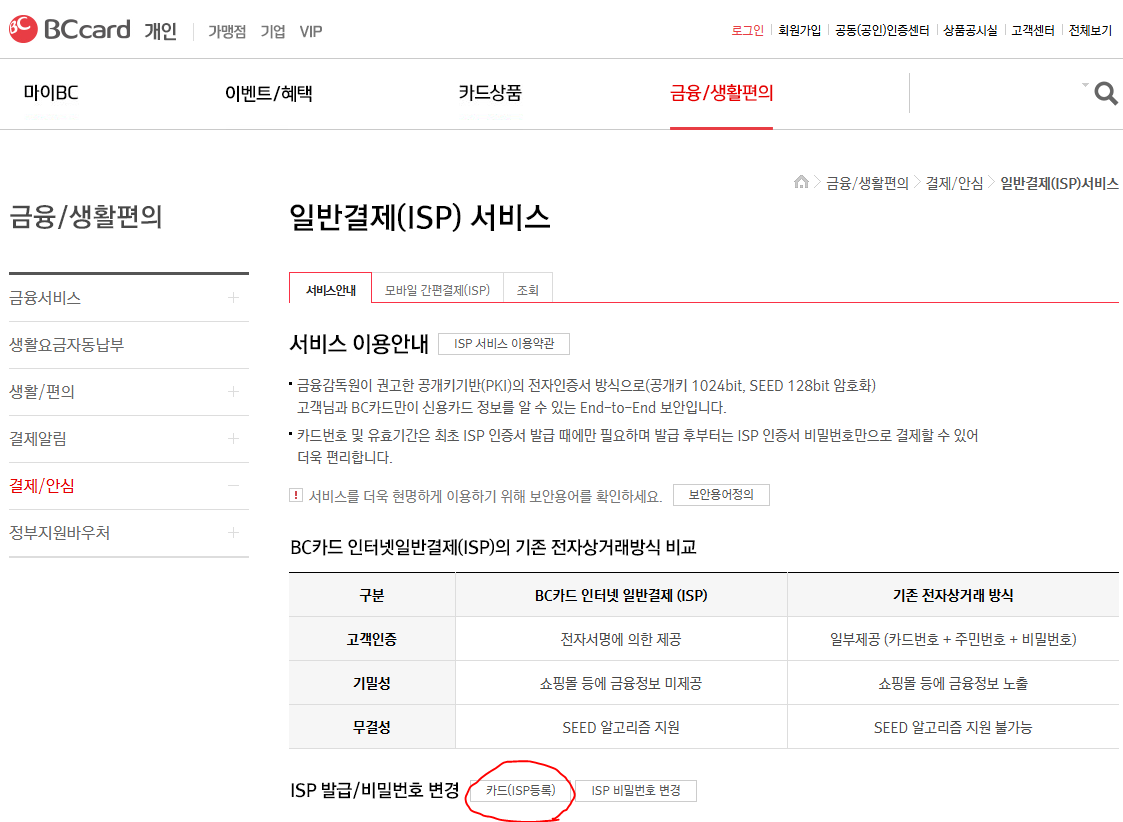Click the home icon in breadcrumb

point(801,183)
